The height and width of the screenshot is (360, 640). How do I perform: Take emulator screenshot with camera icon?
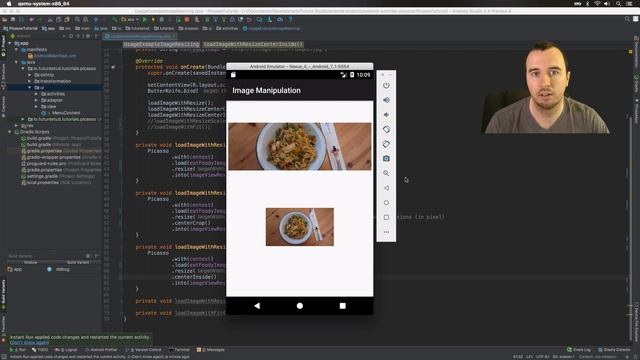tap(386, 158)
